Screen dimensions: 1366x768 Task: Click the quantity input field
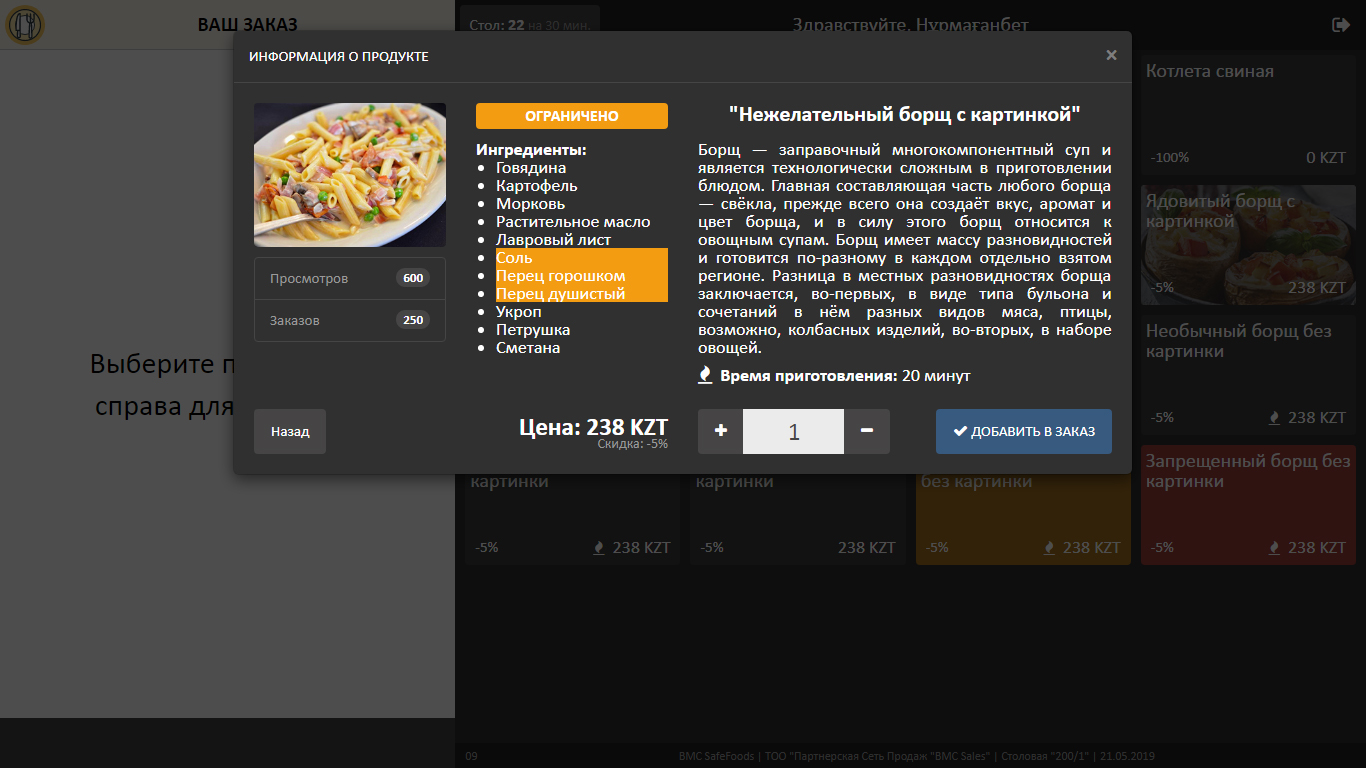tap(793, 431)
